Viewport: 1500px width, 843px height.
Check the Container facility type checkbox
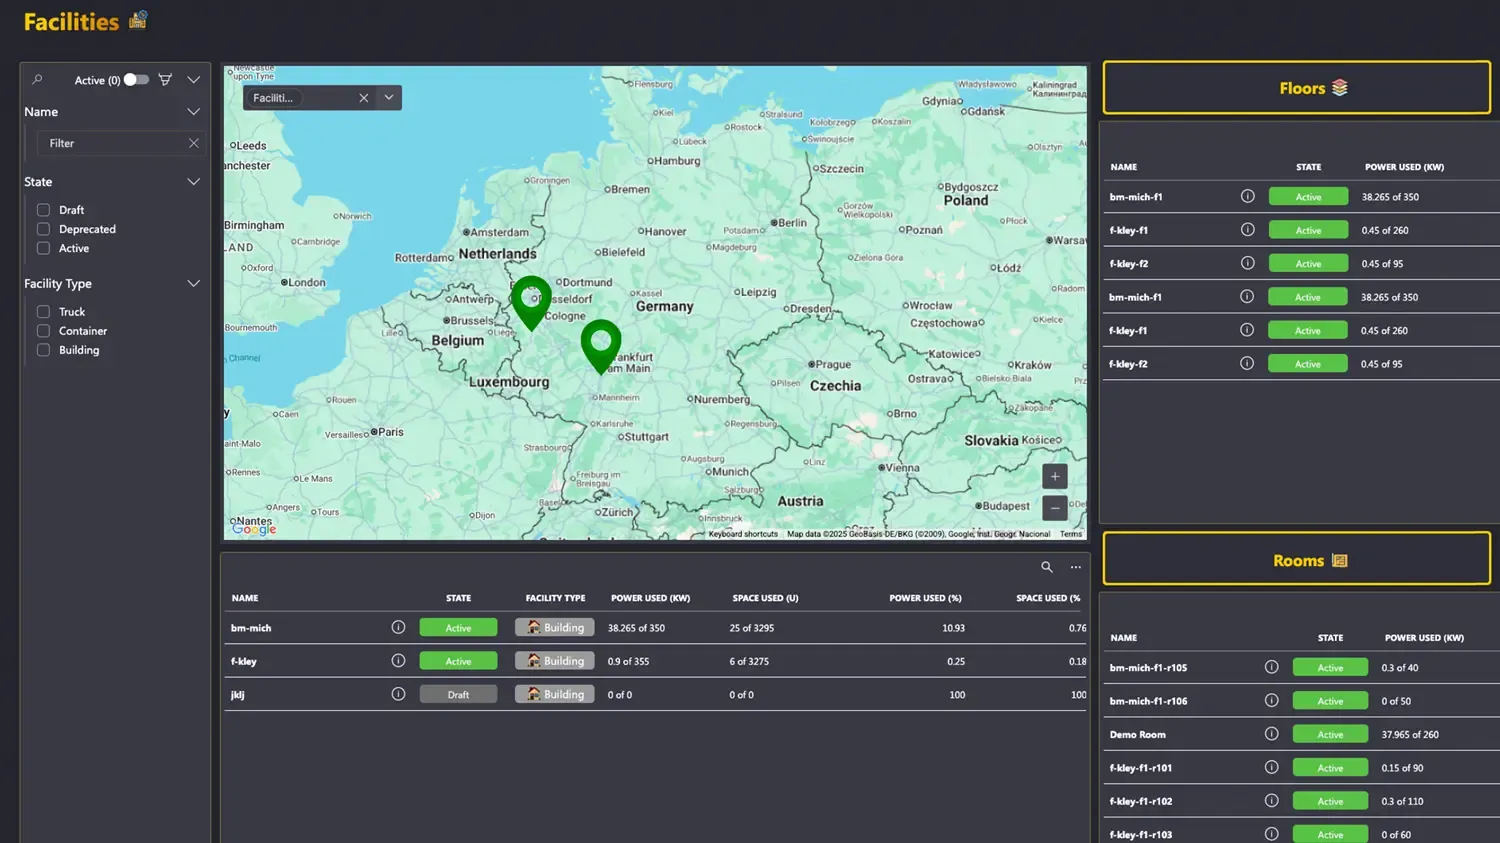coord(43,331)
